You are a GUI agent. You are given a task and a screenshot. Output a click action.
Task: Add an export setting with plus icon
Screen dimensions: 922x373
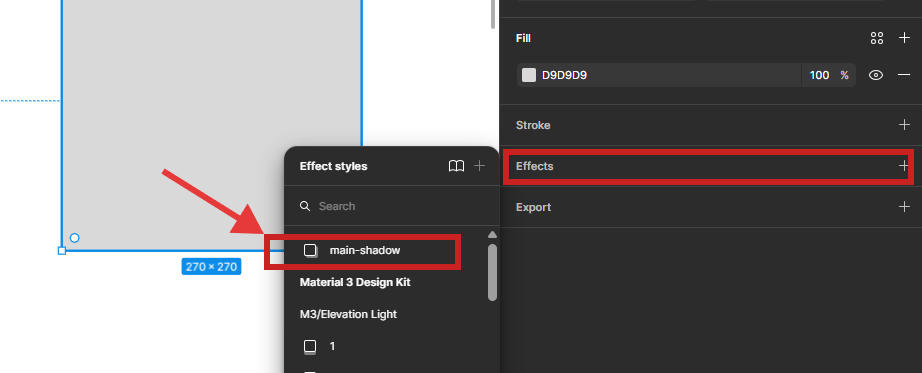click(904, 207)
